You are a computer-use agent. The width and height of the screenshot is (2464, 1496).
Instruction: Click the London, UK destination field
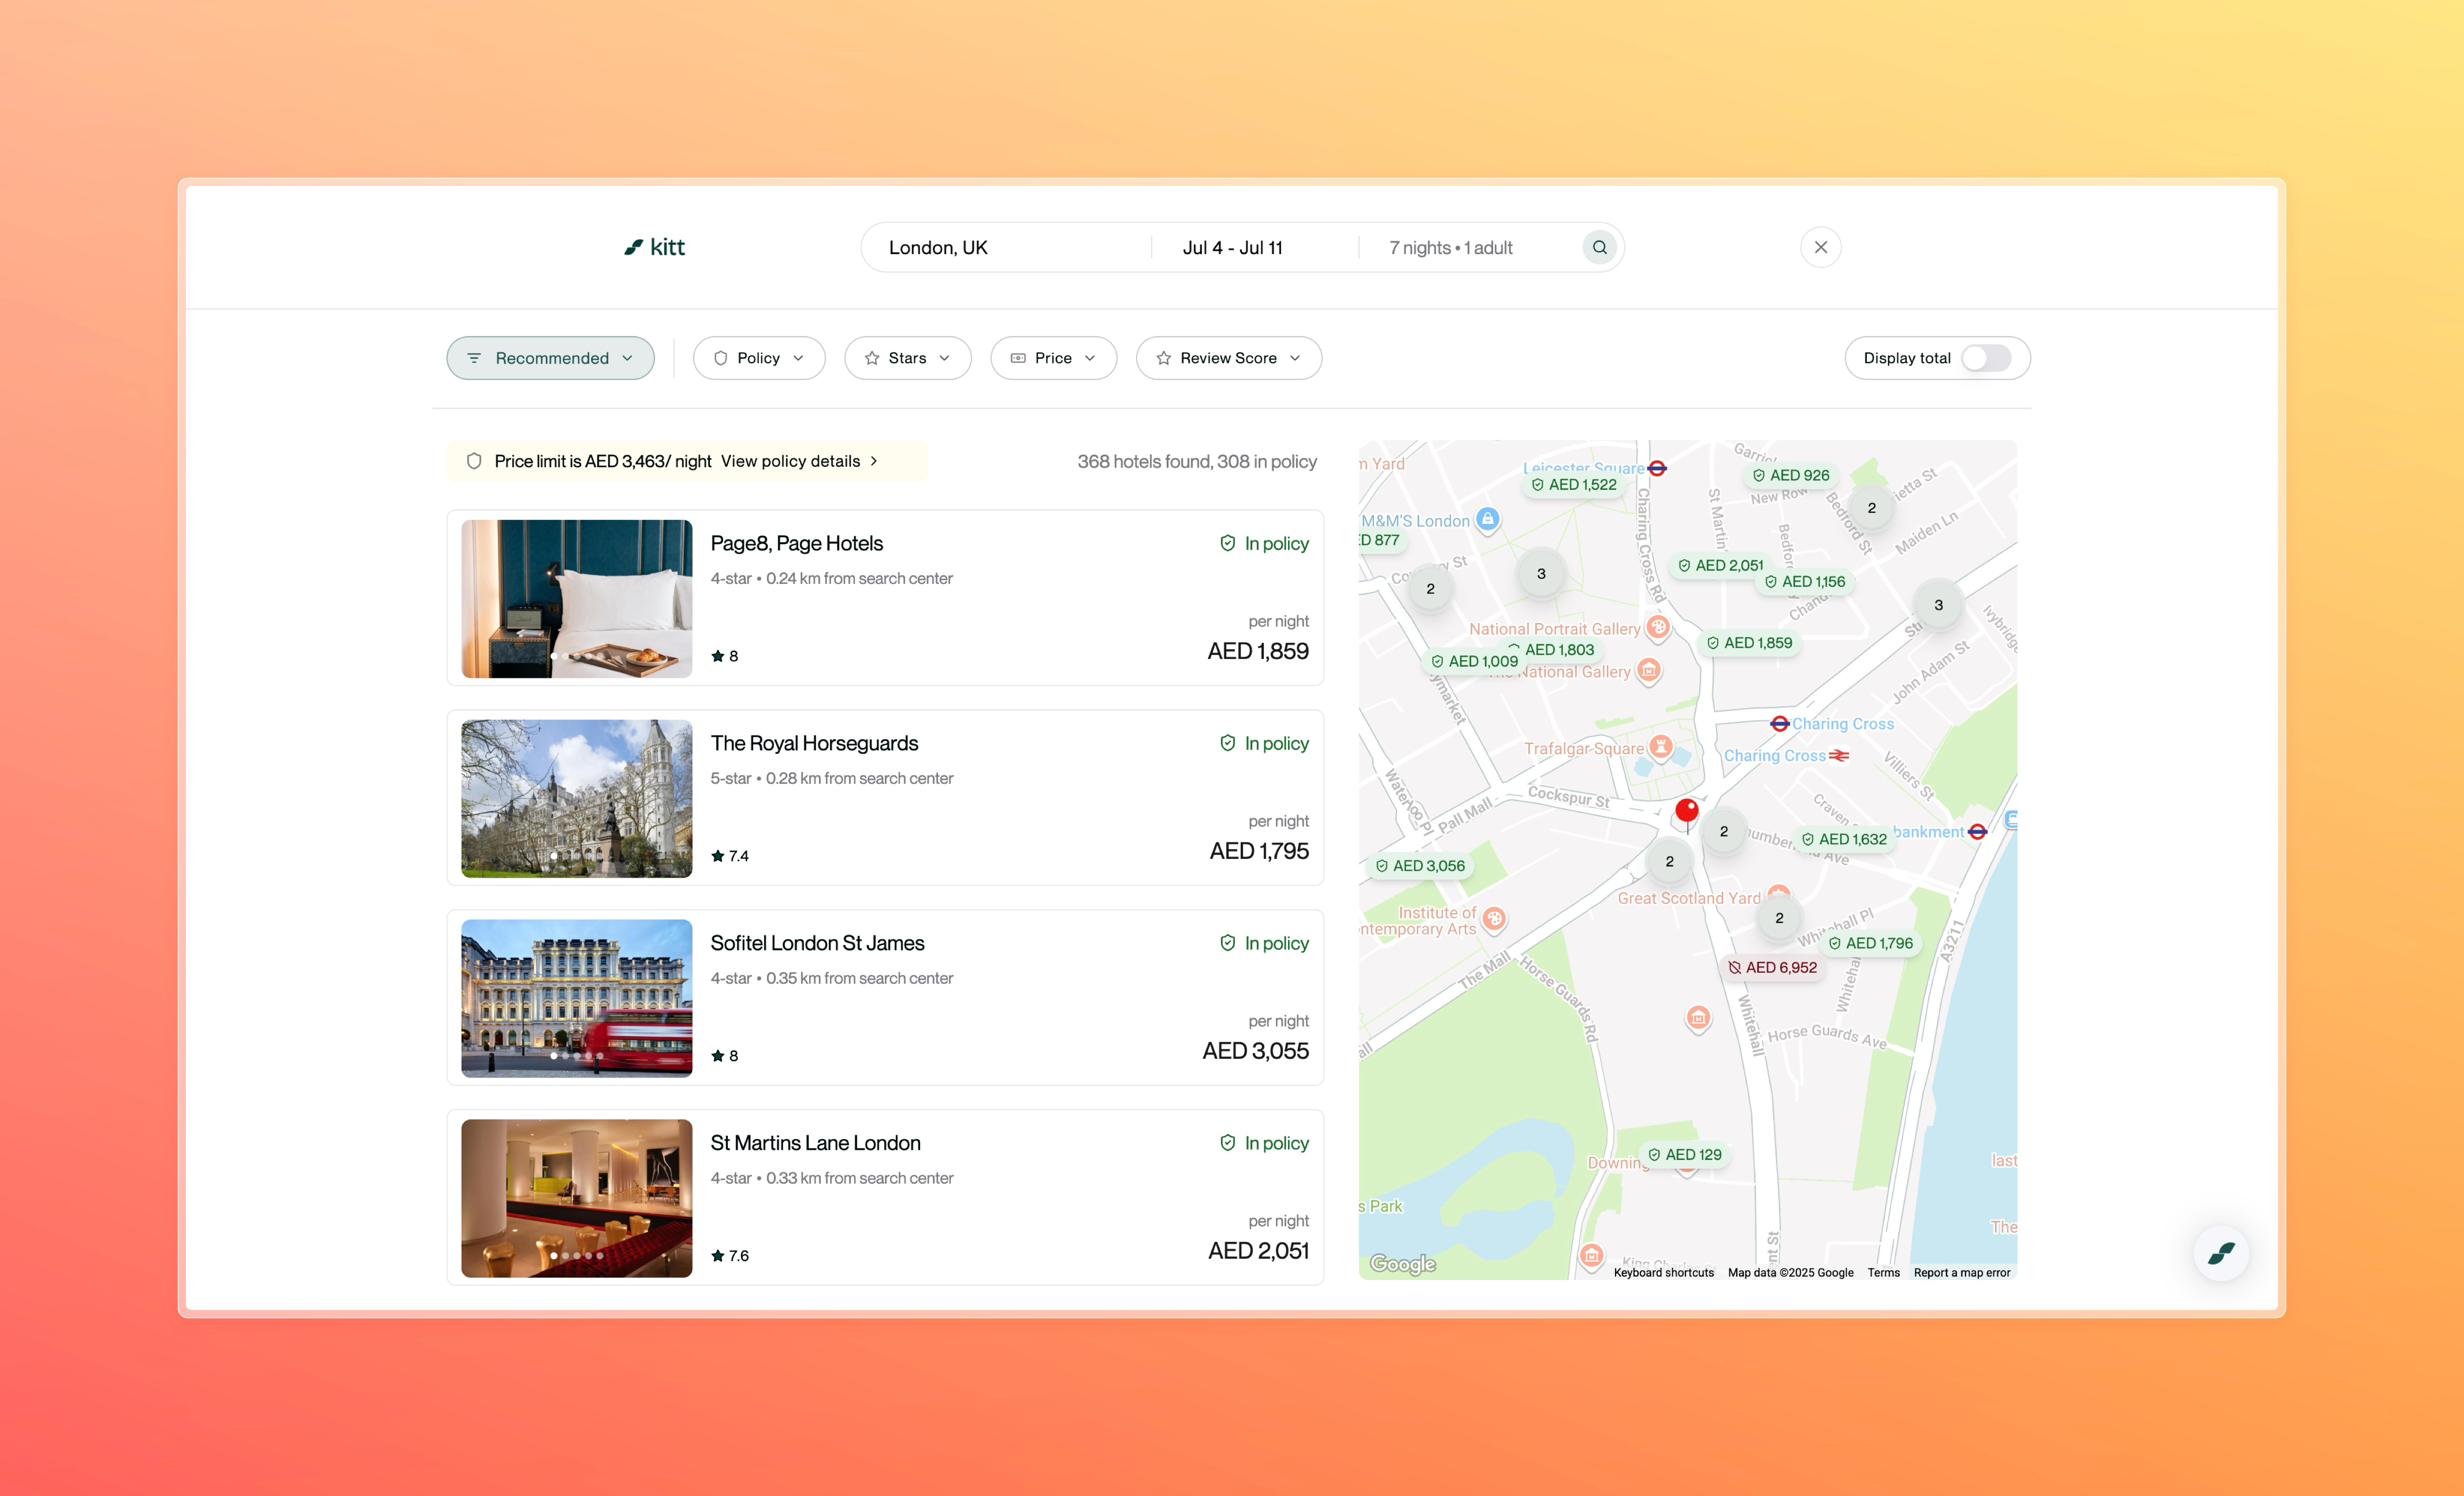(x=1005, y=247)
